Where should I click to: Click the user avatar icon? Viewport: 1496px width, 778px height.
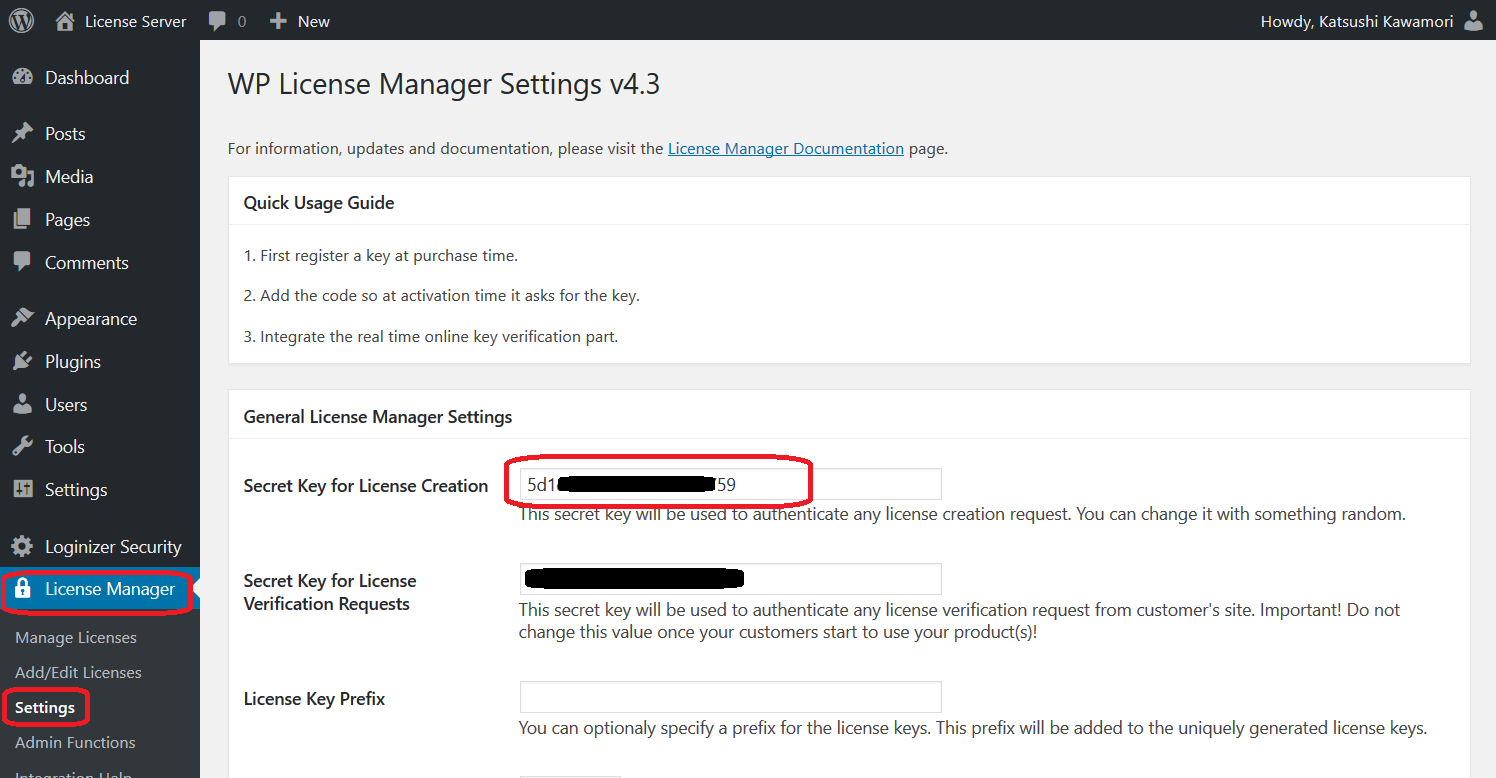[x=1473, y=21]
